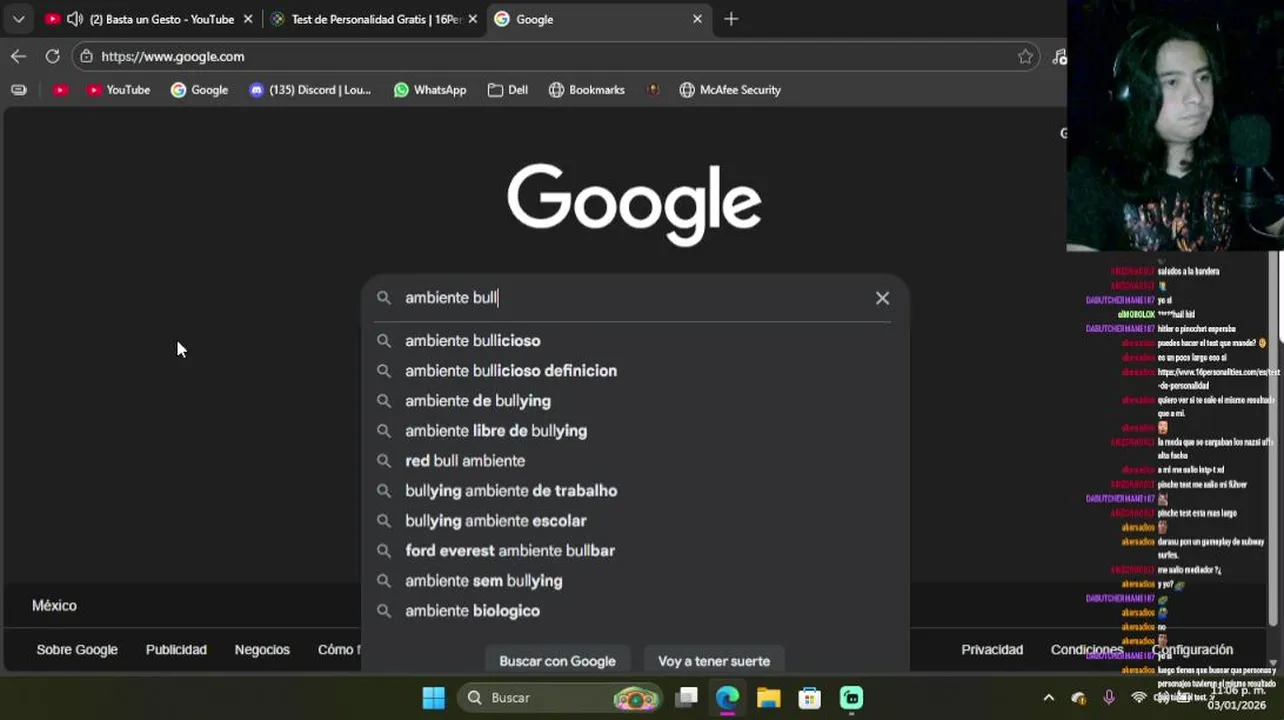
Task: Click the Voy a tener suerte button
Action: click(x=714, y=661)
